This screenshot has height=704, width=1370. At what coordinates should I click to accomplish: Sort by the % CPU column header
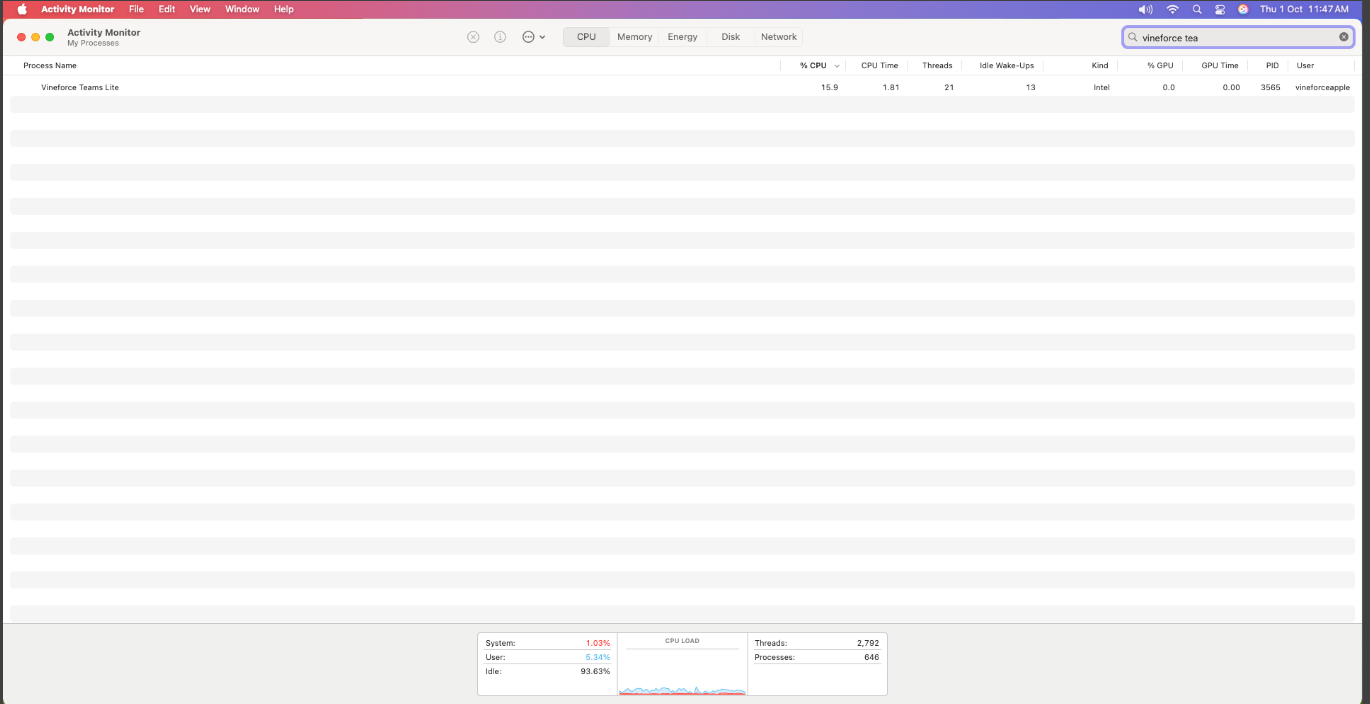pyautogui.click(x=813, y=65)
